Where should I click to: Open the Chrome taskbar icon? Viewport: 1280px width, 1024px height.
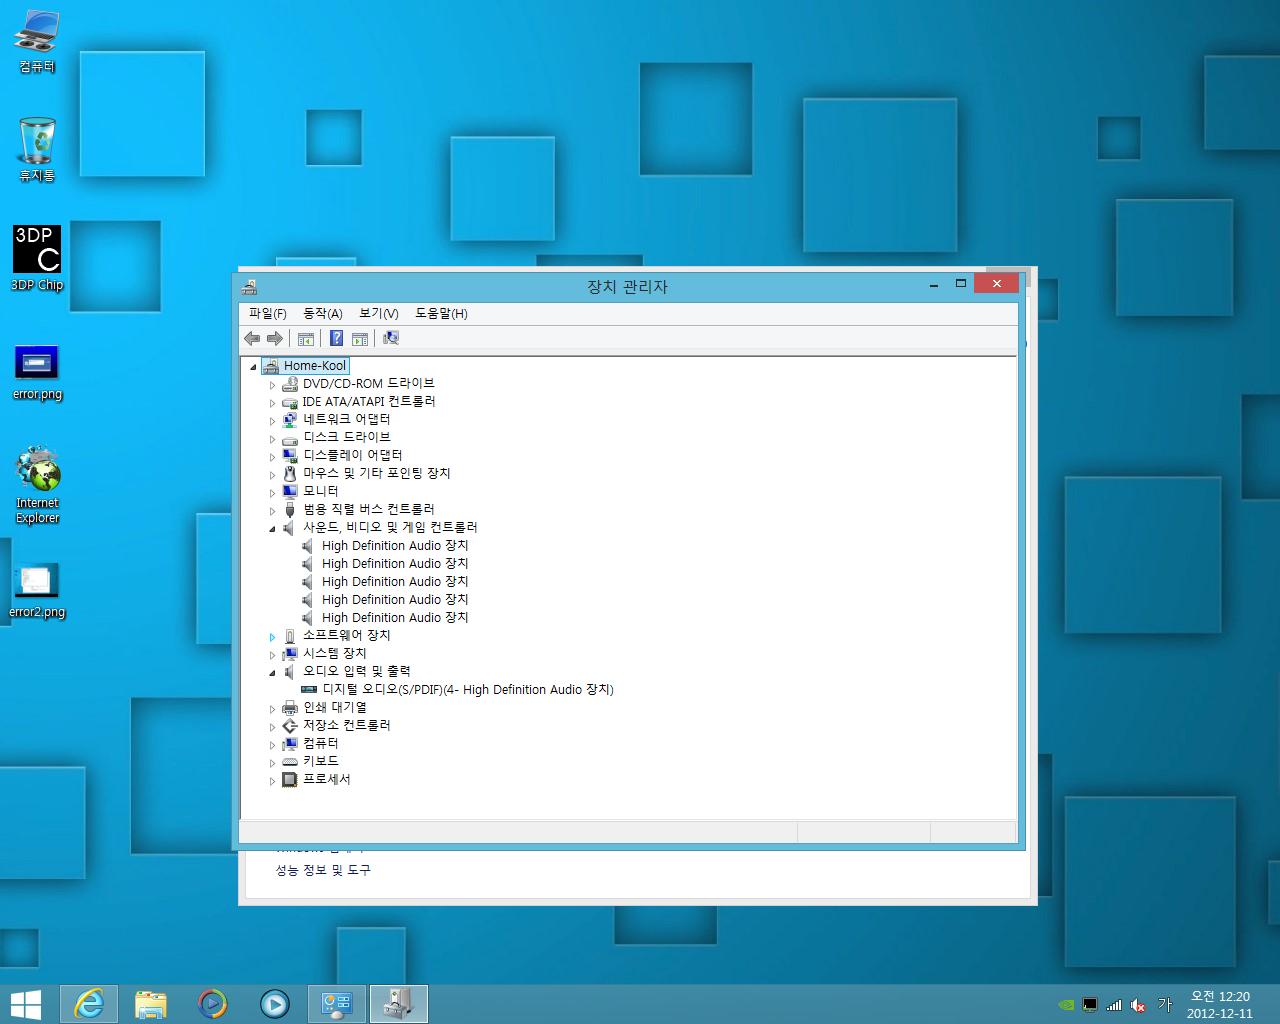point(213,1004)
